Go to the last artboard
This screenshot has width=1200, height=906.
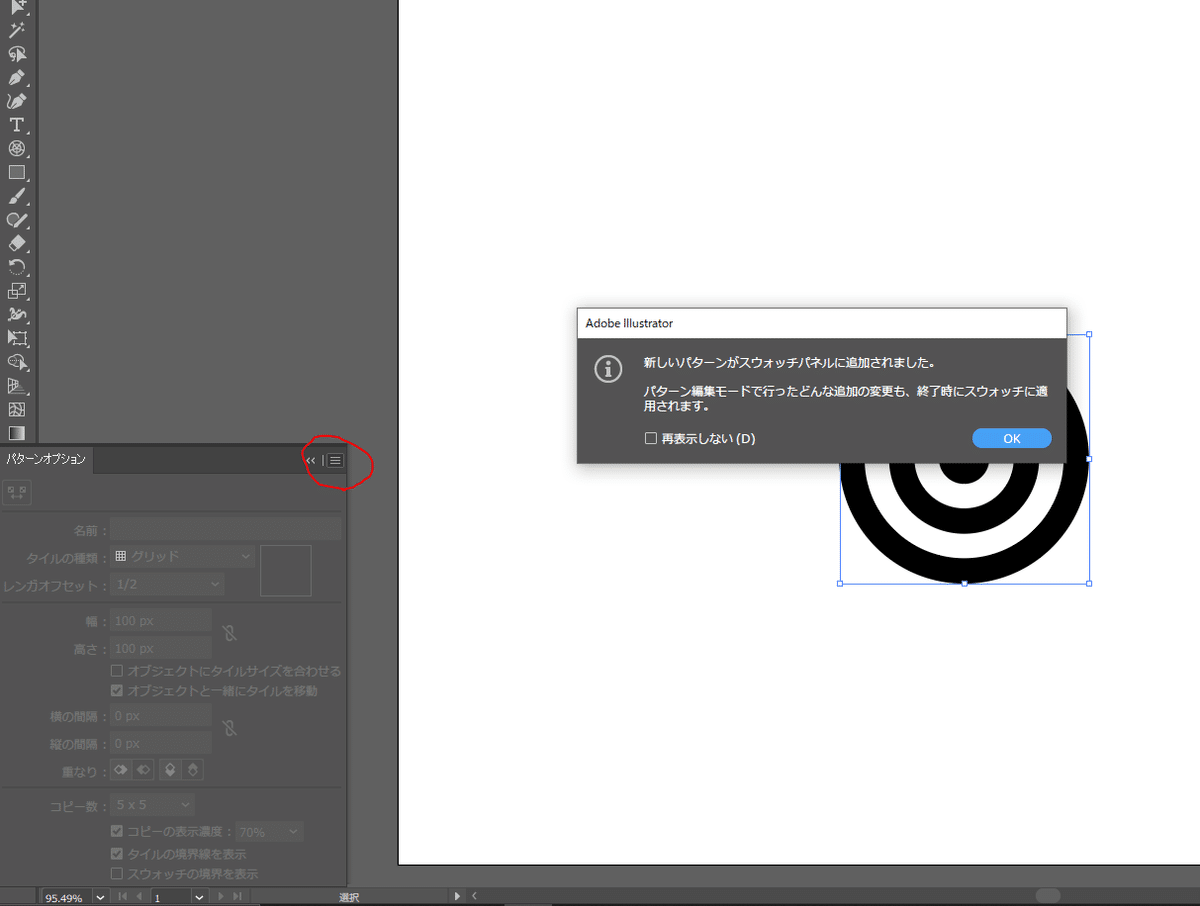(x=237, y=897)
